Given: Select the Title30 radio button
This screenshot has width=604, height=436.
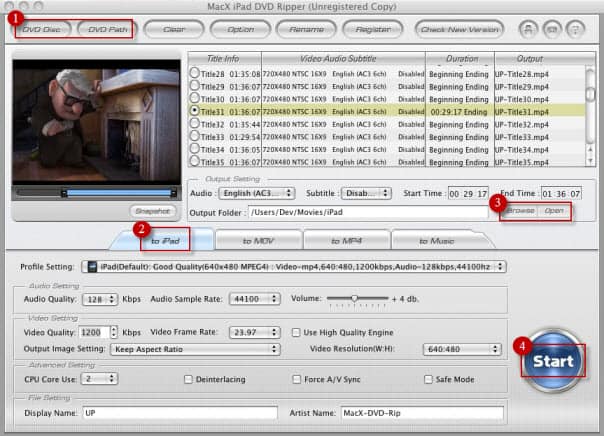Looking at the screenshot, I should (x=195, y=98).
